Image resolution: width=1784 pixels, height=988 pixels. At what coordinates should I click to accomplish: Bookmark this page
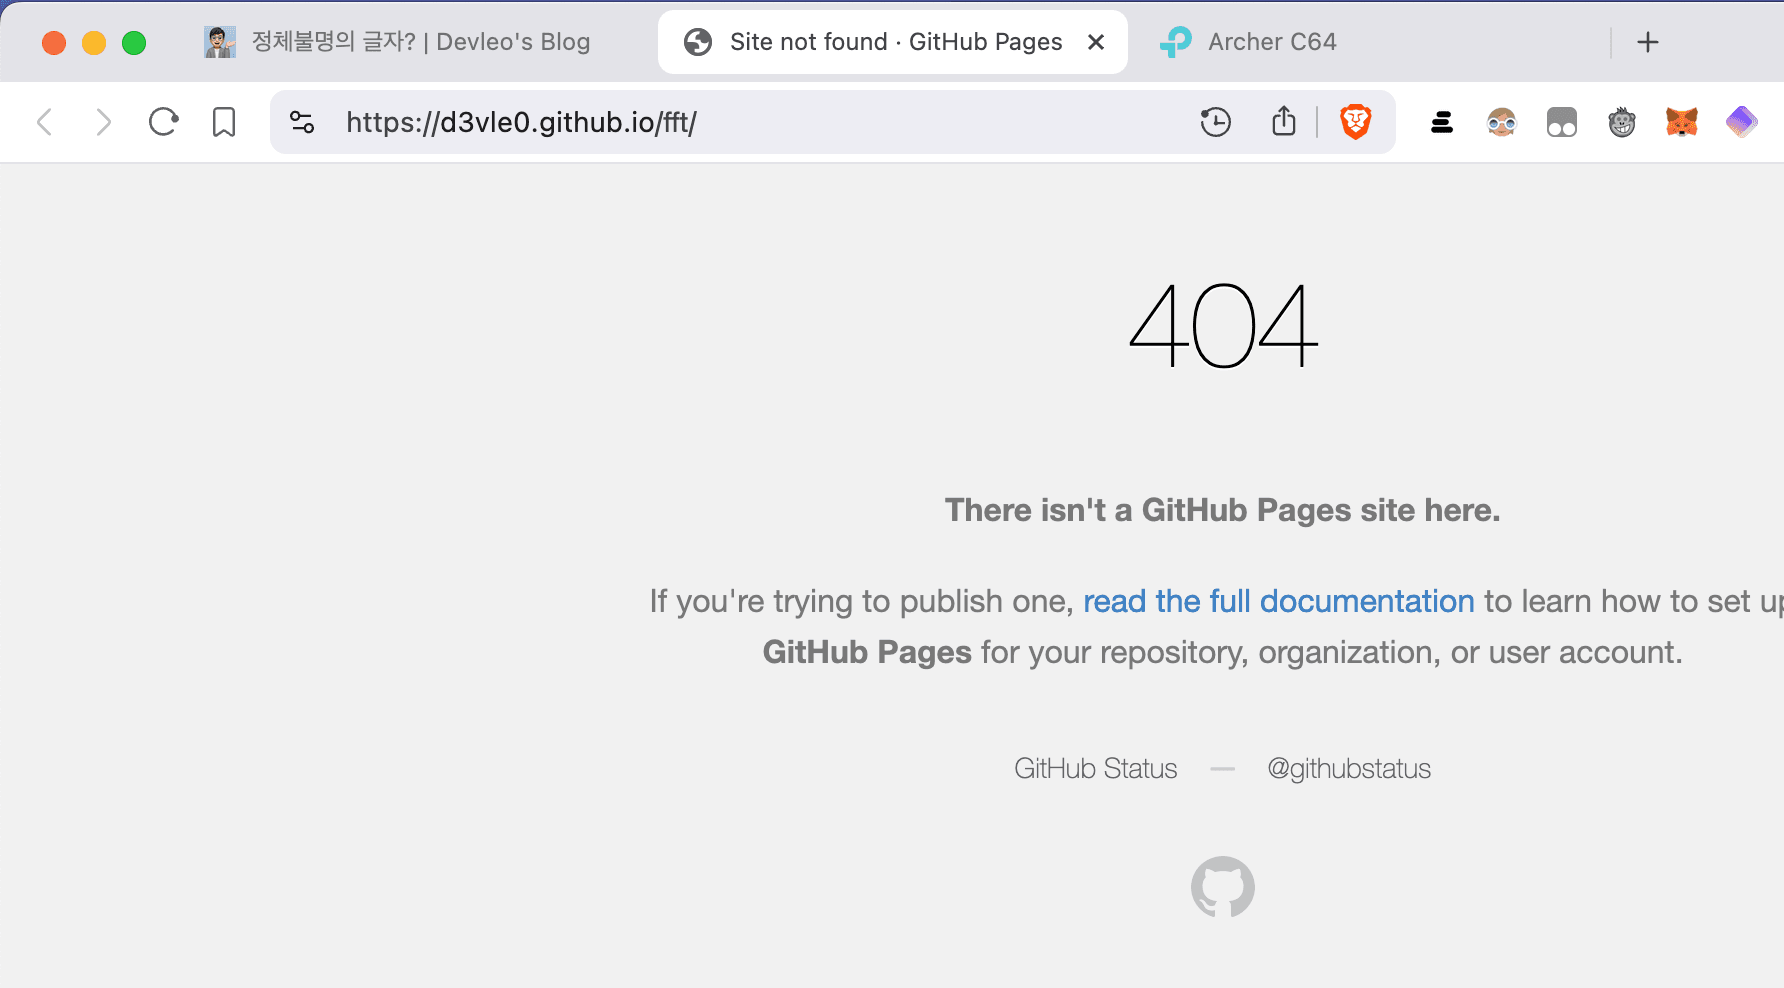point(224,122)
